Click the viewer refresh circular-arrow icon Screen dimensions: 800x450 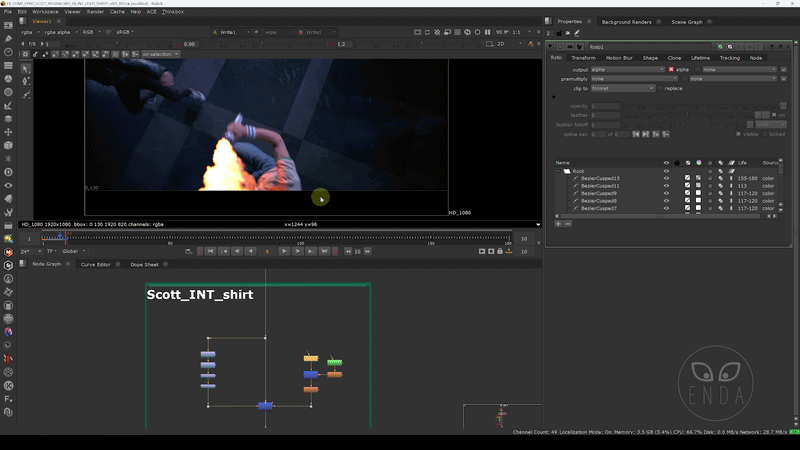click(467, 32)
